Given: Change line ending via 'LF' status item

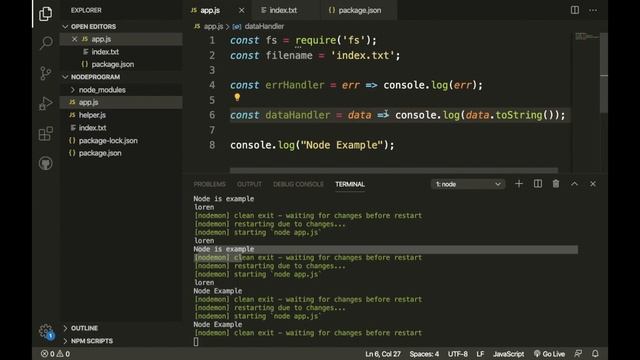Looking at the screenshot, I should [x=480, y=354].
